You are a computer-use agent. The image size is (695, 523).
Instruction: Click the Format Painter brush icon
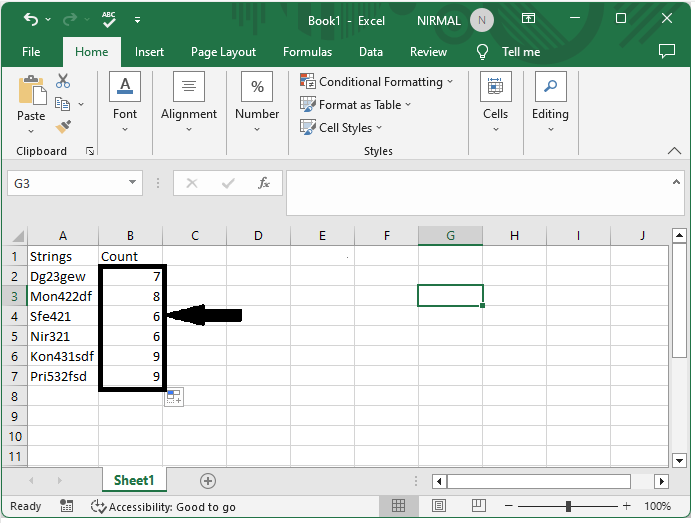pyautogui.click(x=63, y=127)
